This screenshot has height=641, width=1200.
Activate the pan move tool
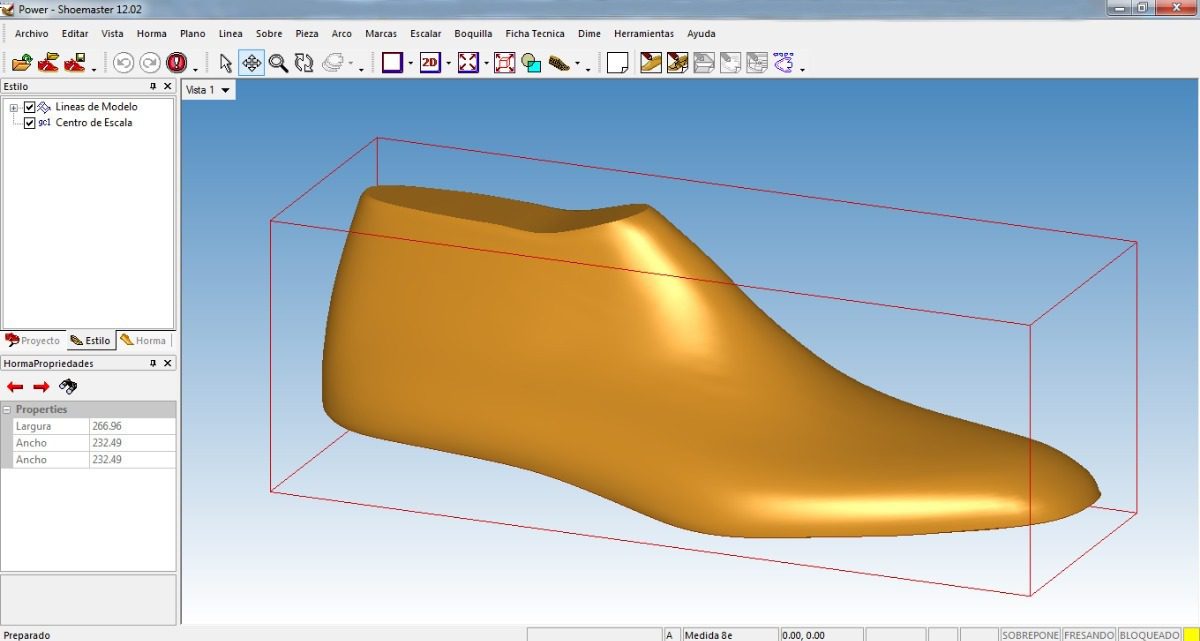click(x=252, y=63)
